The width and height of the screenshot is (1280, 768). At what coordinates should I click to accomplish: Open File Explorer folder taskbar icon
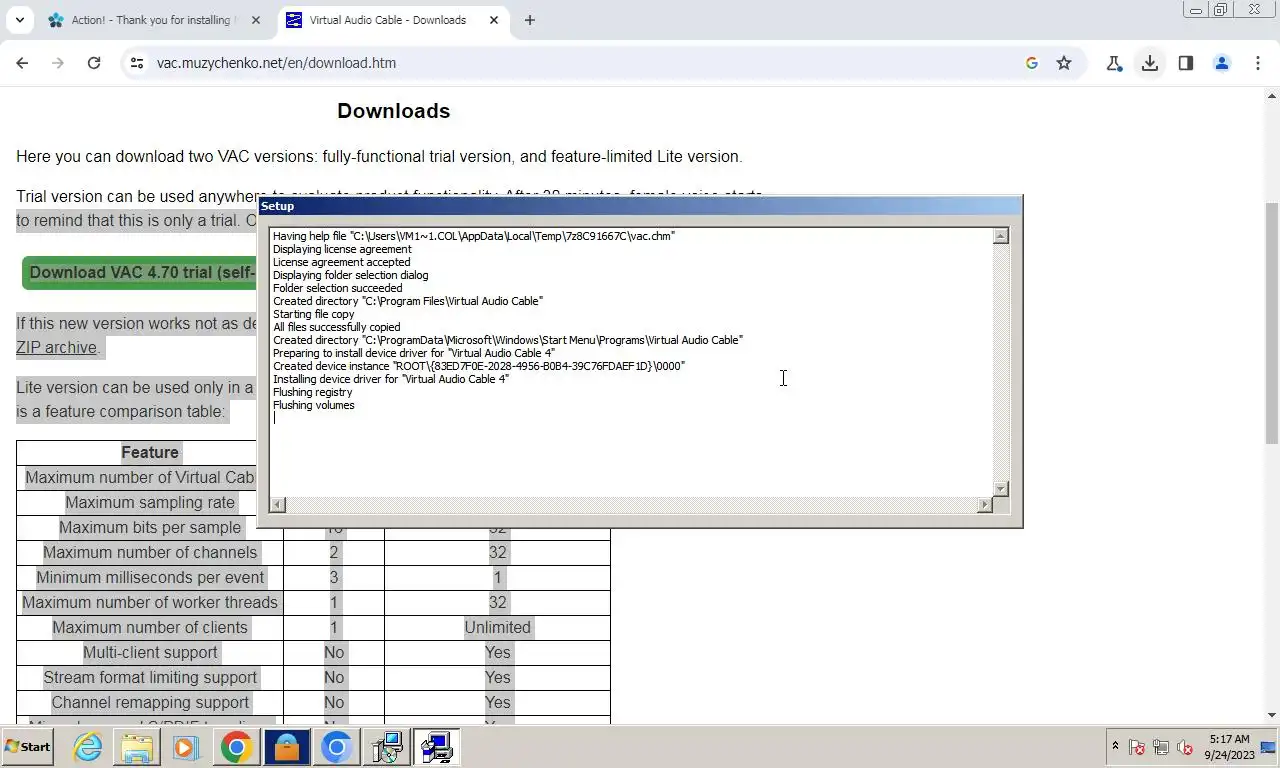pyautogui.click(x=137, y=747)
